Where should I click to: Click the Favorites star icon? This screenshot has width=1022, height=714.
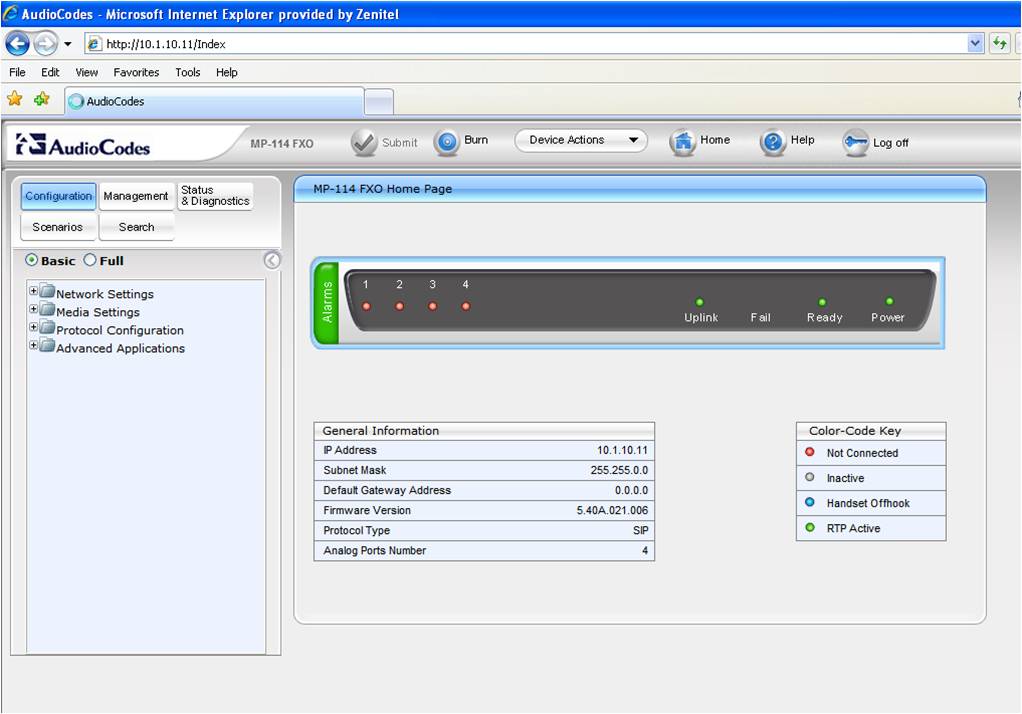pos(15,99)
